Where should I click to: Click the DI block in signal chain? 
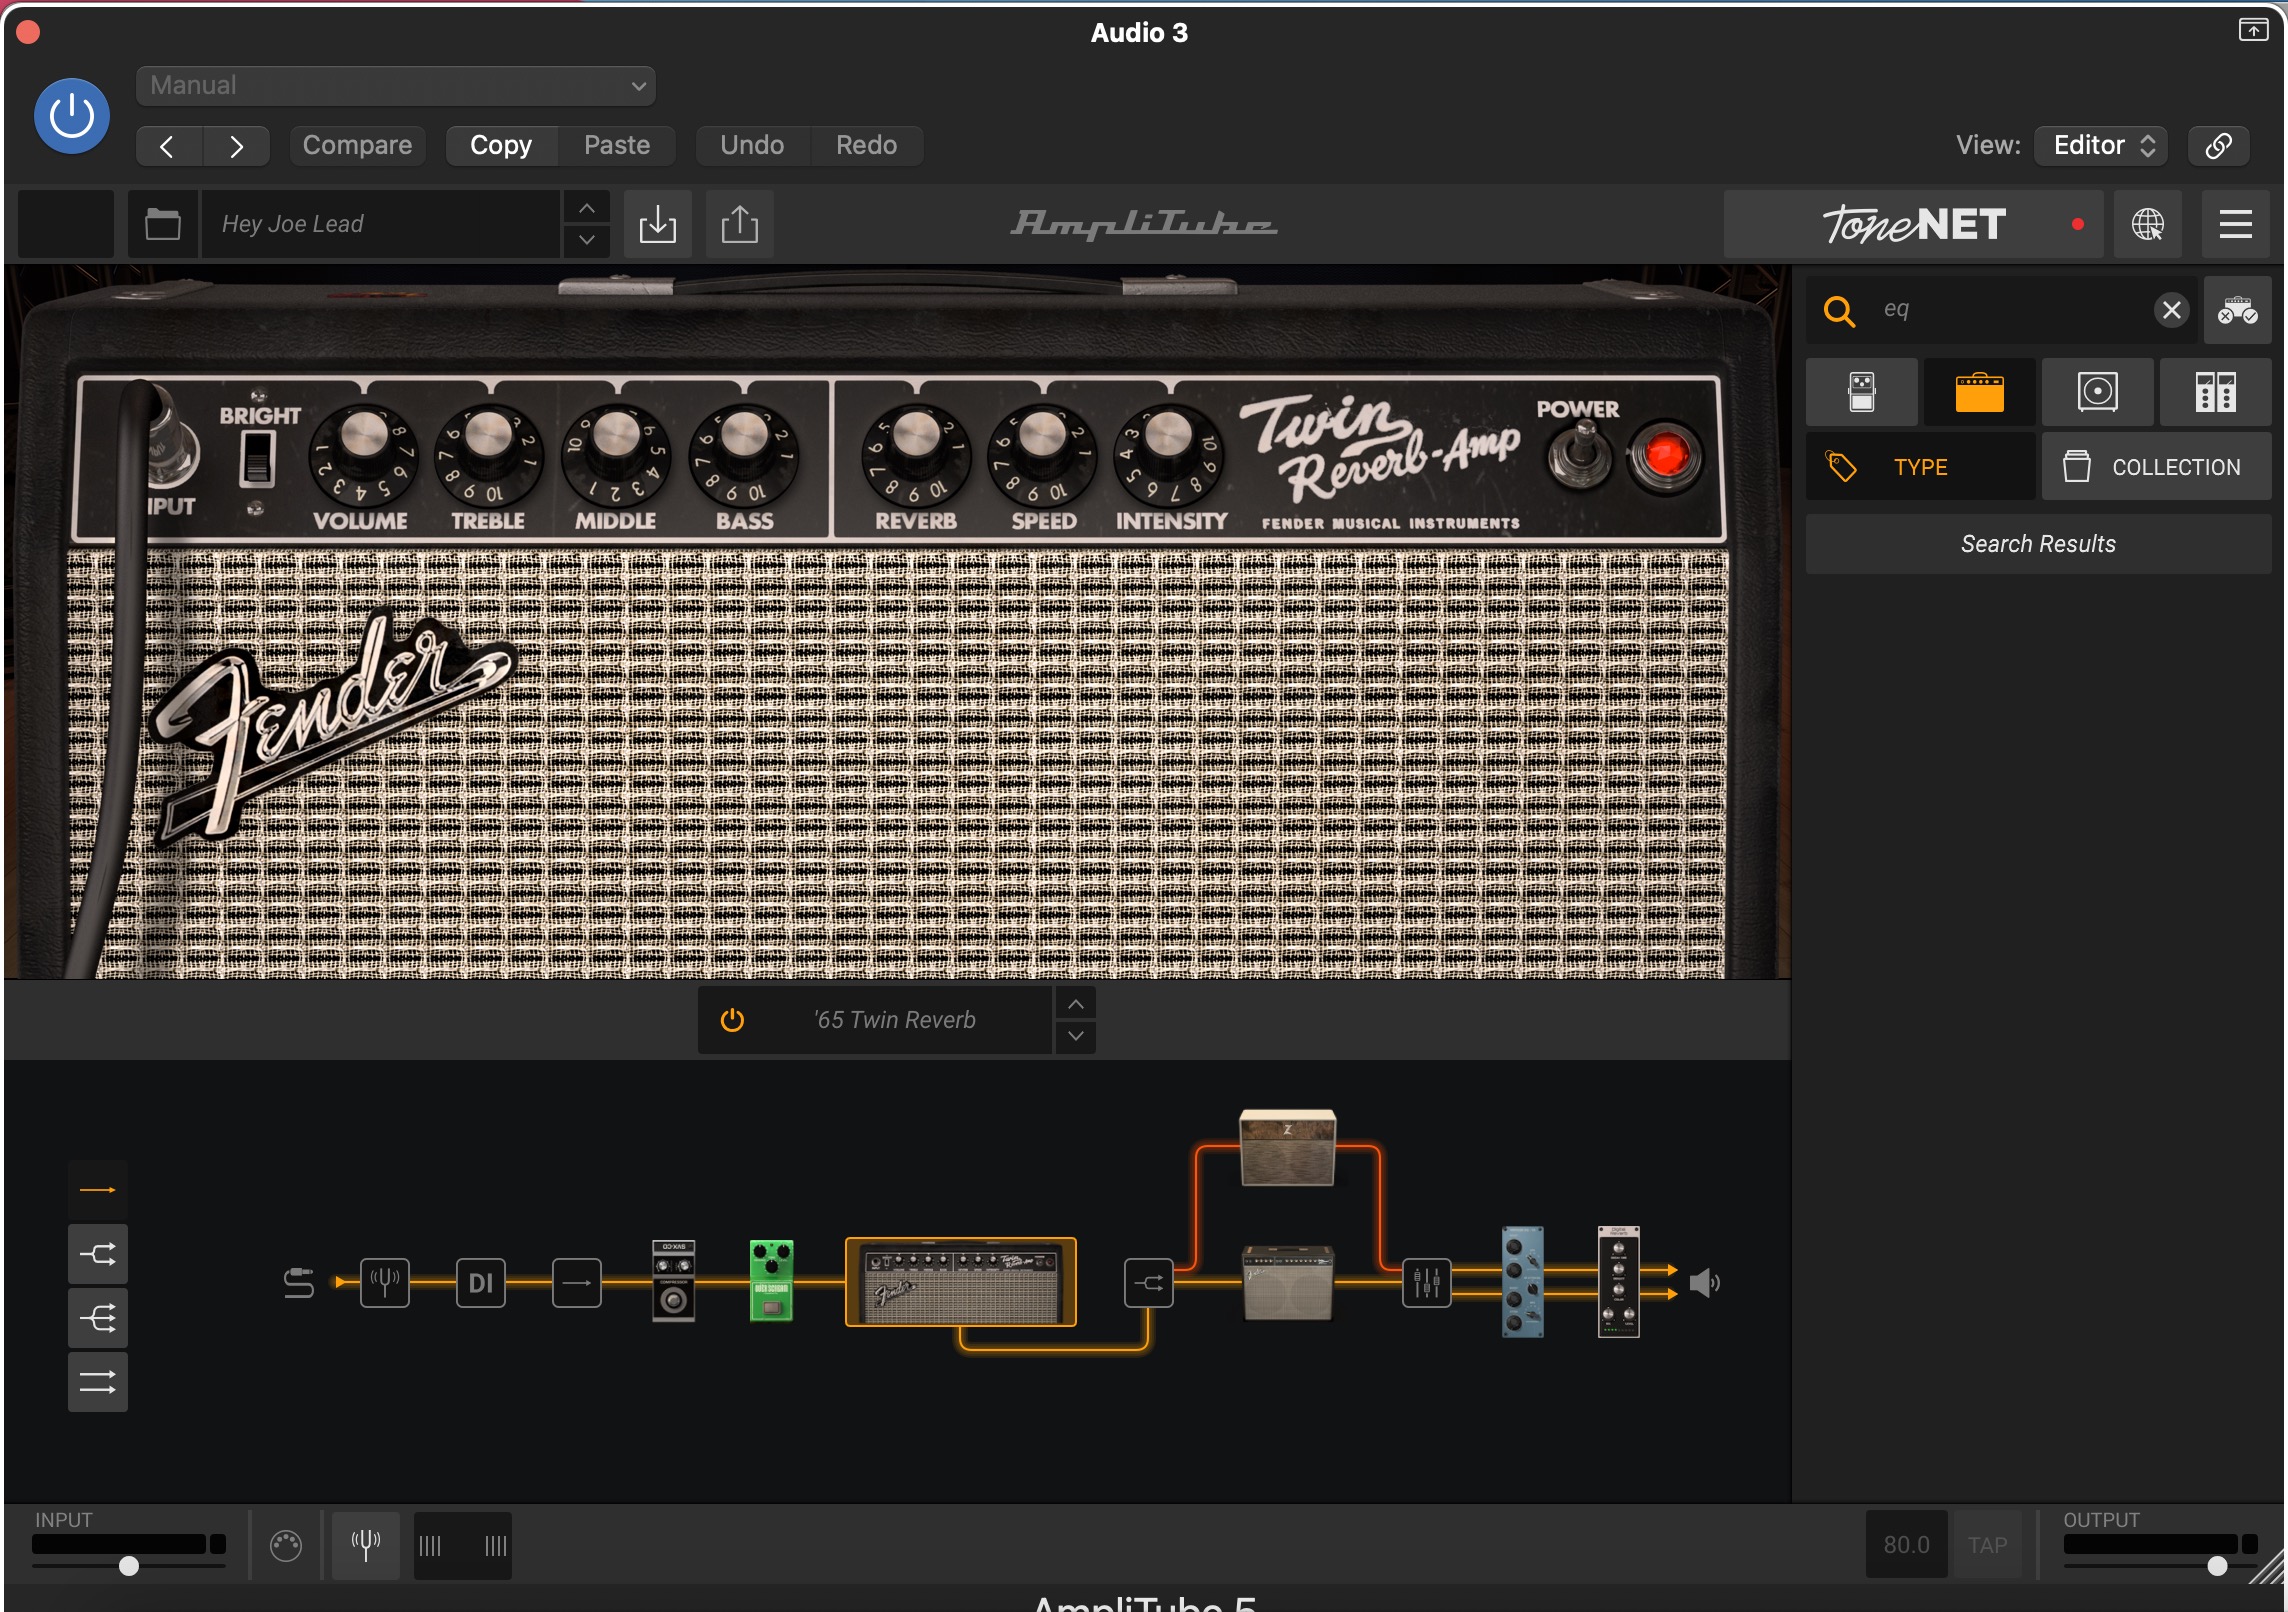point(481,1283)
